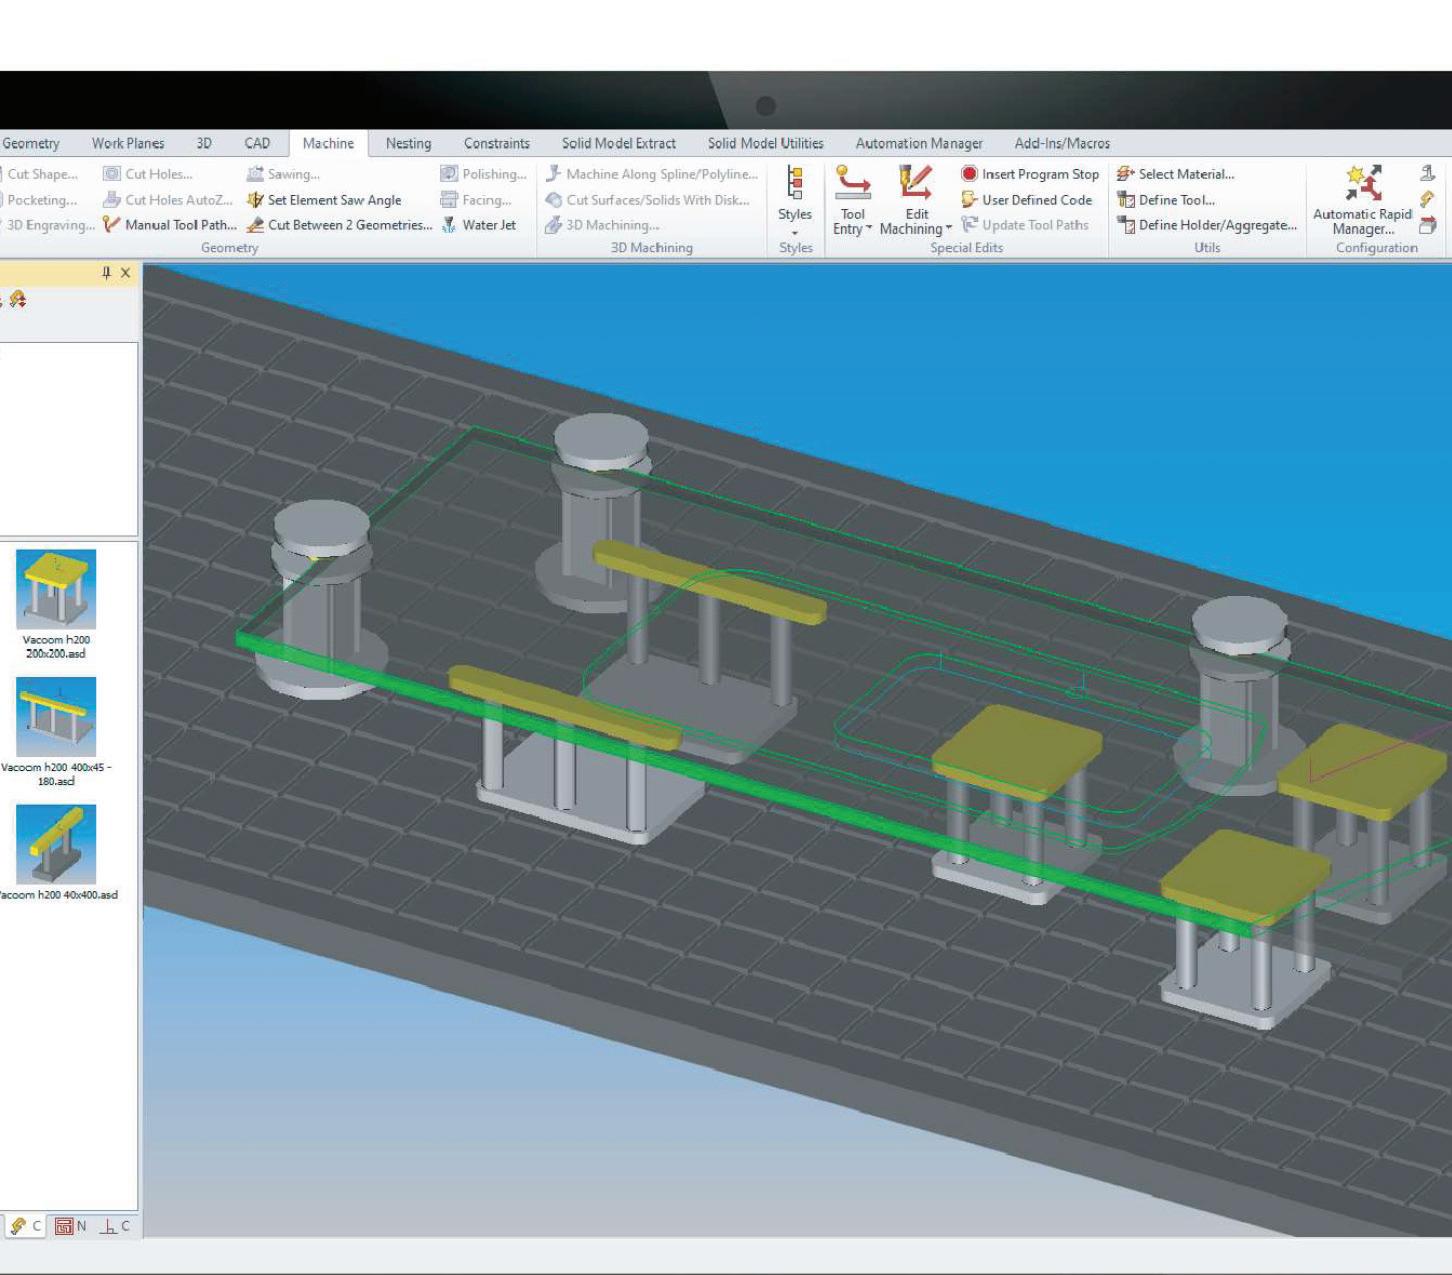Launch the 3D Engraving command

coord(48,225)
